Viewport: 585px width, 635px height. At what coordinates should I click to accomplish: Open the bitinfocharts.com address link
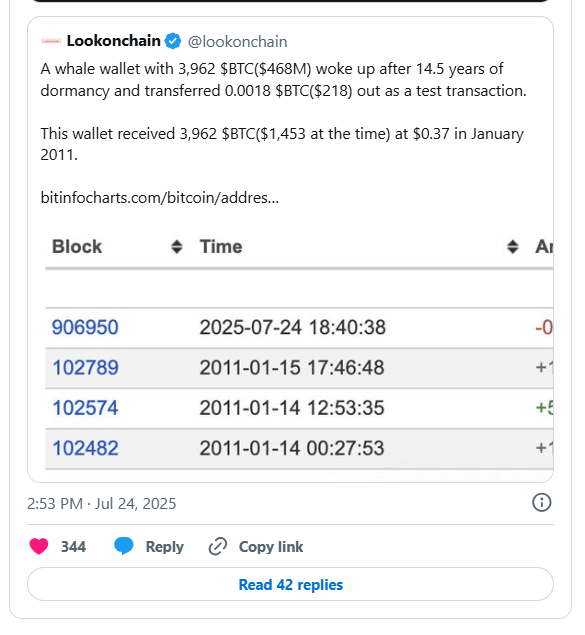pyautogui.click(x=160, y=198)
